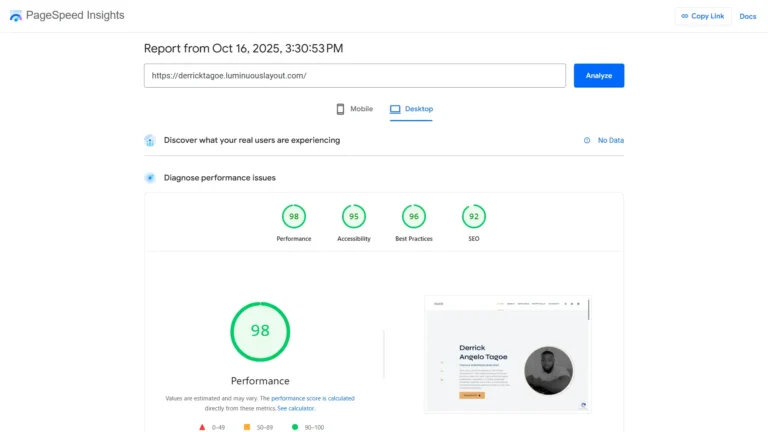Click the desktop monitor icon
The image size is (768, 432).
(x=396, y=109)
